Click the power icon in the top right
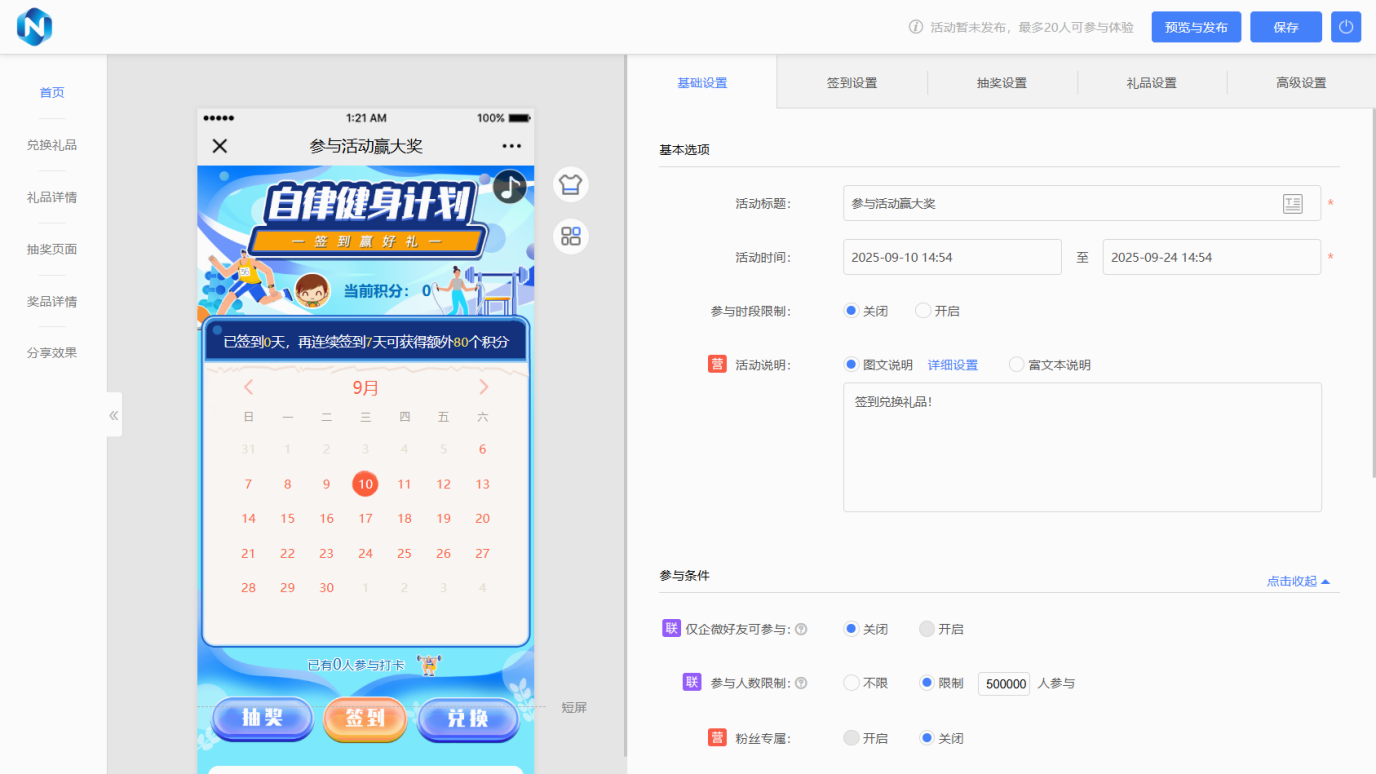The height and width of the screenshot is (774, 1376). point(1345,27)
